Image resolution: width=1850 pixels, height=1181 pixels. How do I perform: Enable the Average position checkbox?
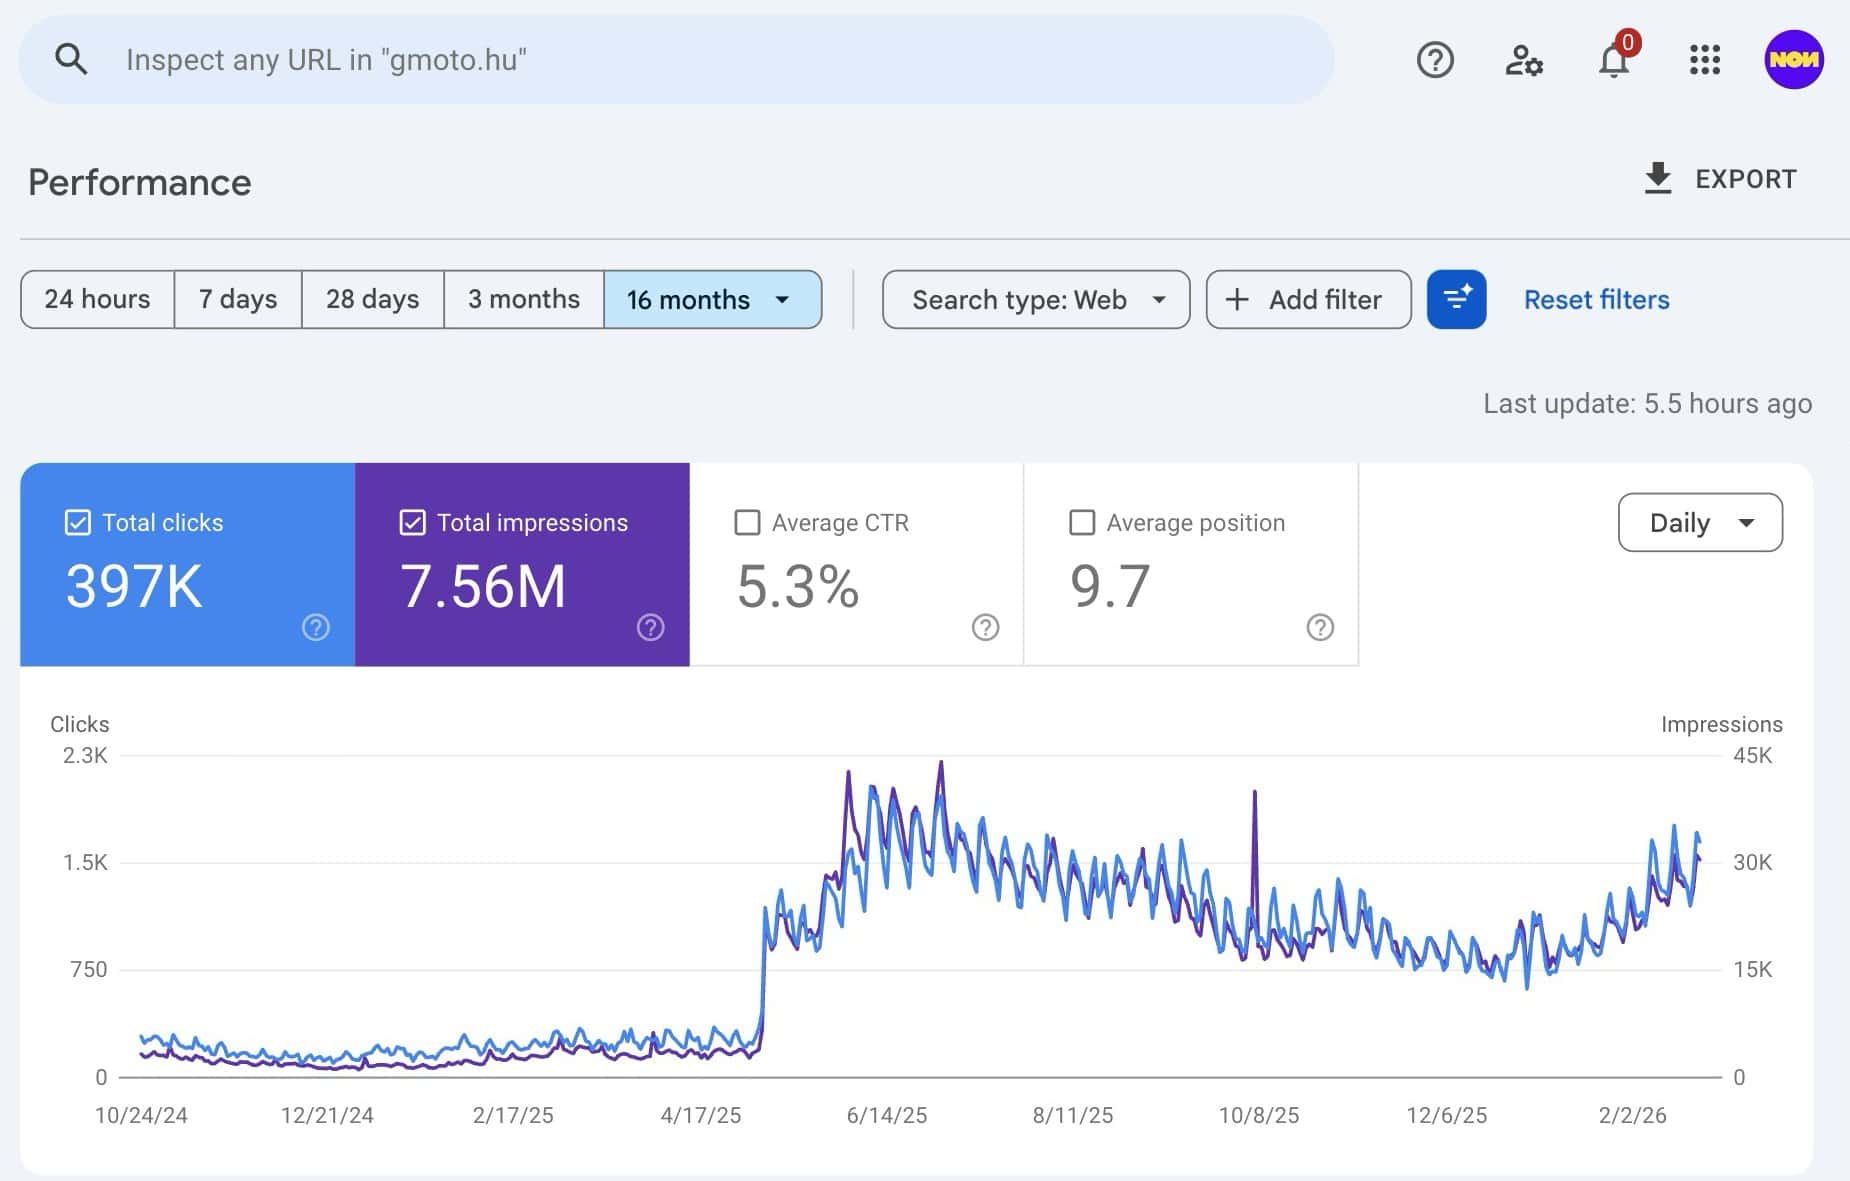[x=1082, y=522]
